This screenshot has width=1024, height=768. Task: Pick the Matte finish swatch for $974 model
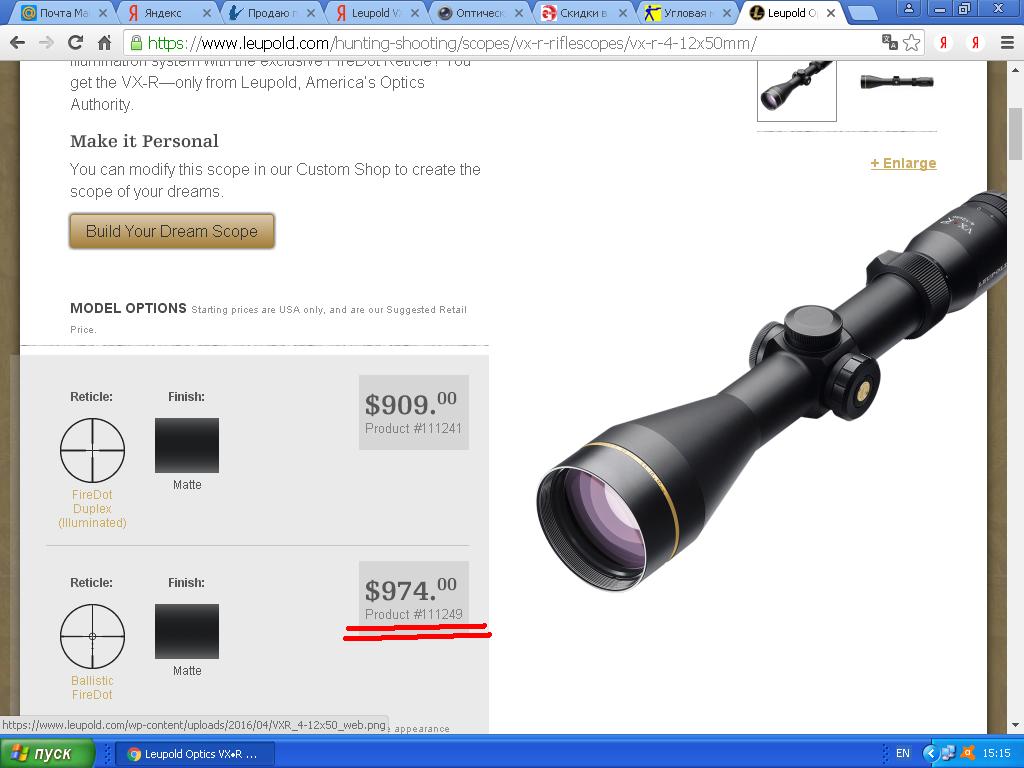pos(187,631)
